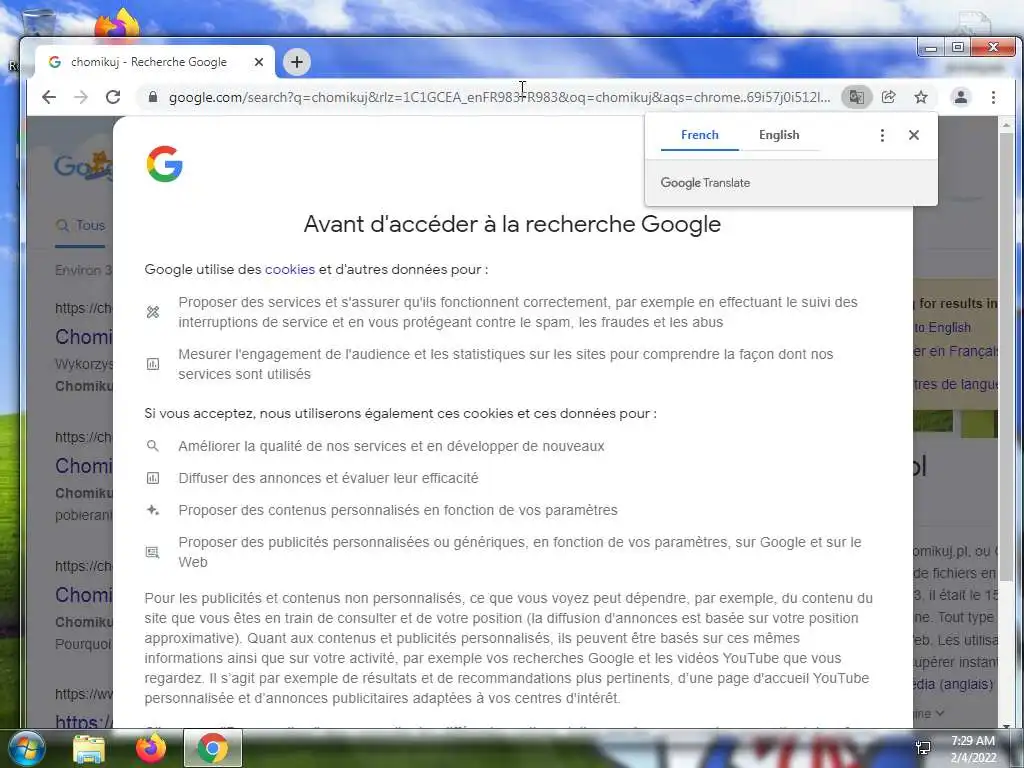The image size is (1024, 768).
Task: Close the Google Translate popup
Action: (x=914, y=135)
